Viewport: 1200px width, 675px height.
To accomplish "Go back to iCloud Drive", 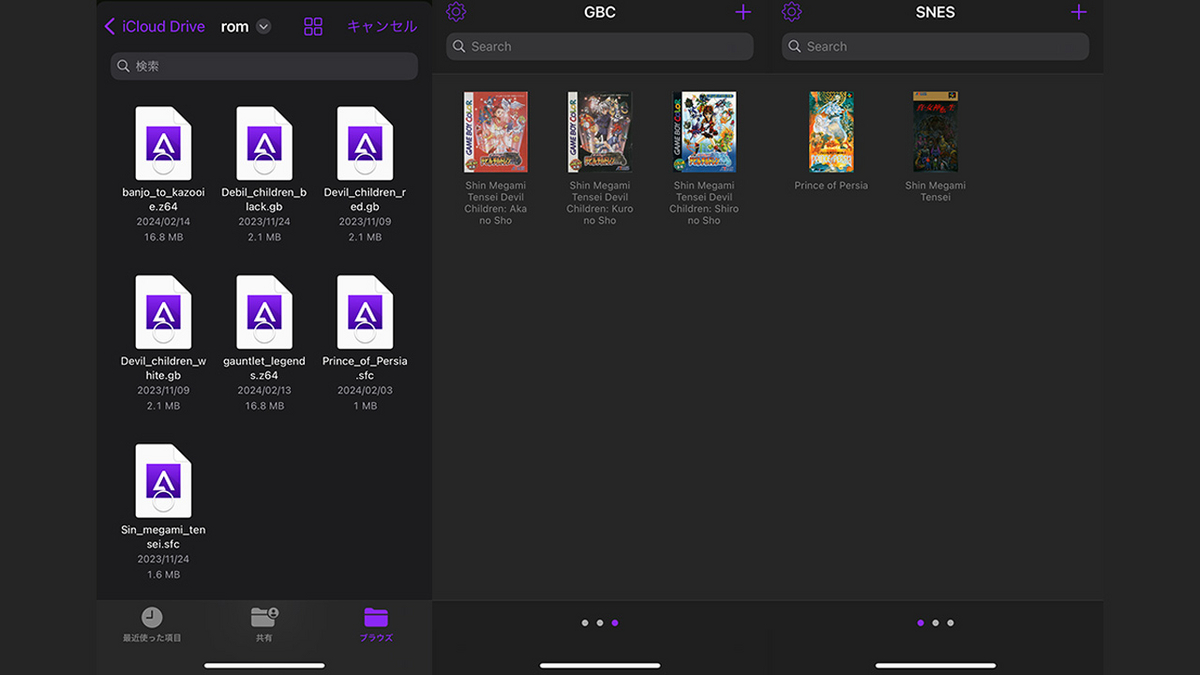I will tap(154, 26).
